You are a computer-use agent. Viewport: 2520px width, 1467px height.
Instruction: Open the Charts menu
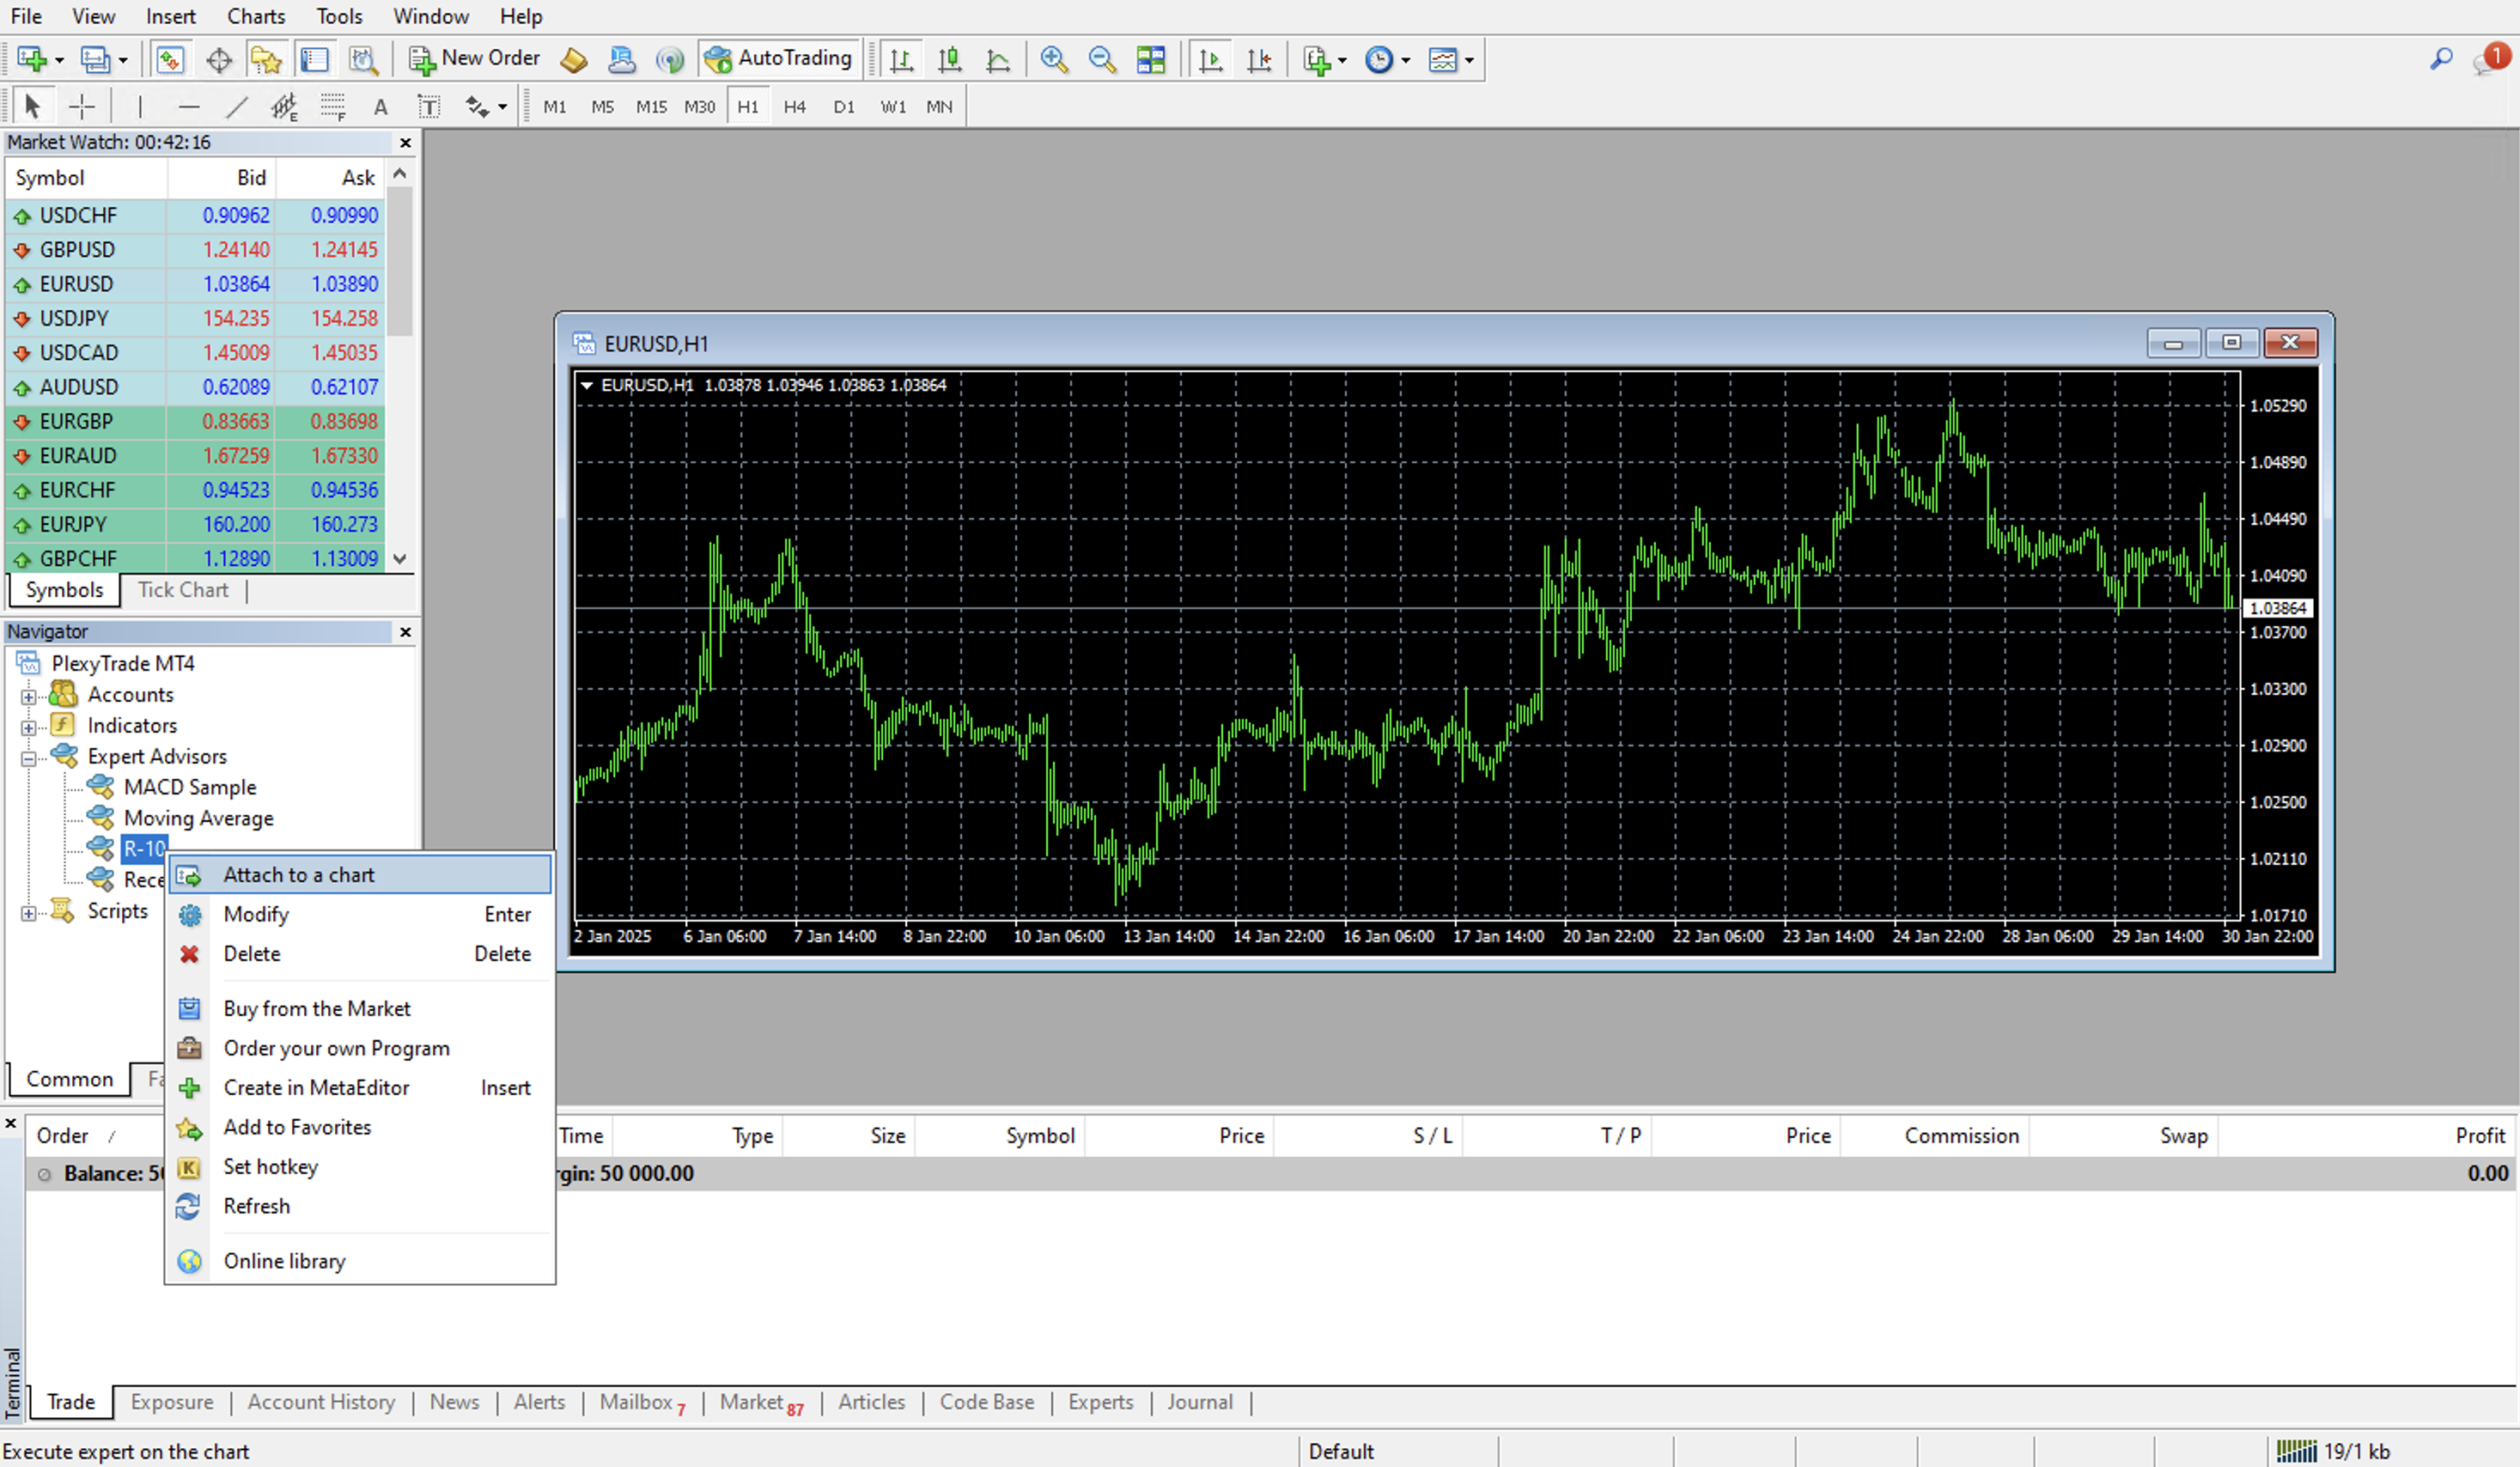(256, 16)
